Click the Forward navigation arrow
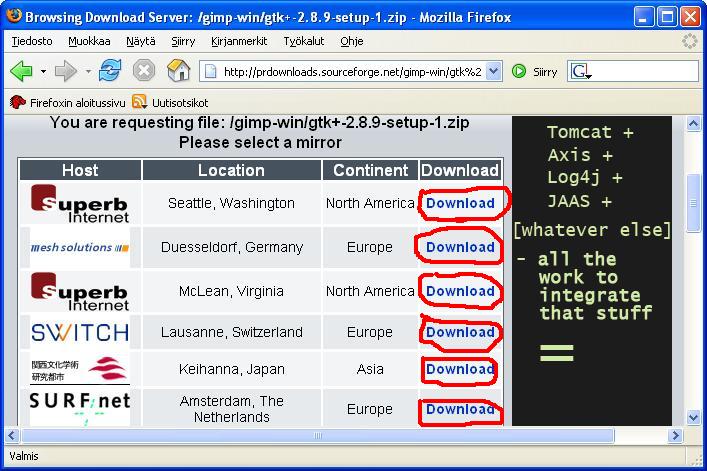Screen dimensions: 707x471 65,71
